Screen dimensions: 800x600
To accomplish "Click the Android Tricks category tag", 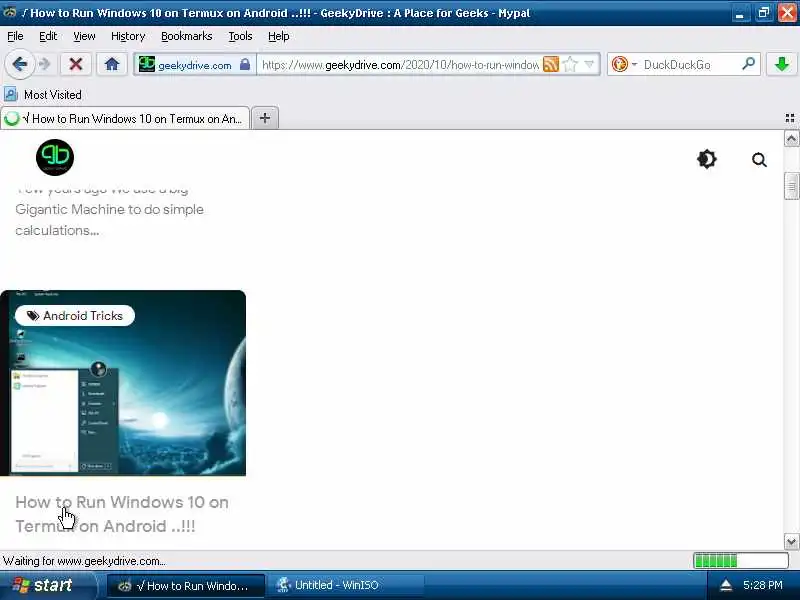I will coord(75,315).
